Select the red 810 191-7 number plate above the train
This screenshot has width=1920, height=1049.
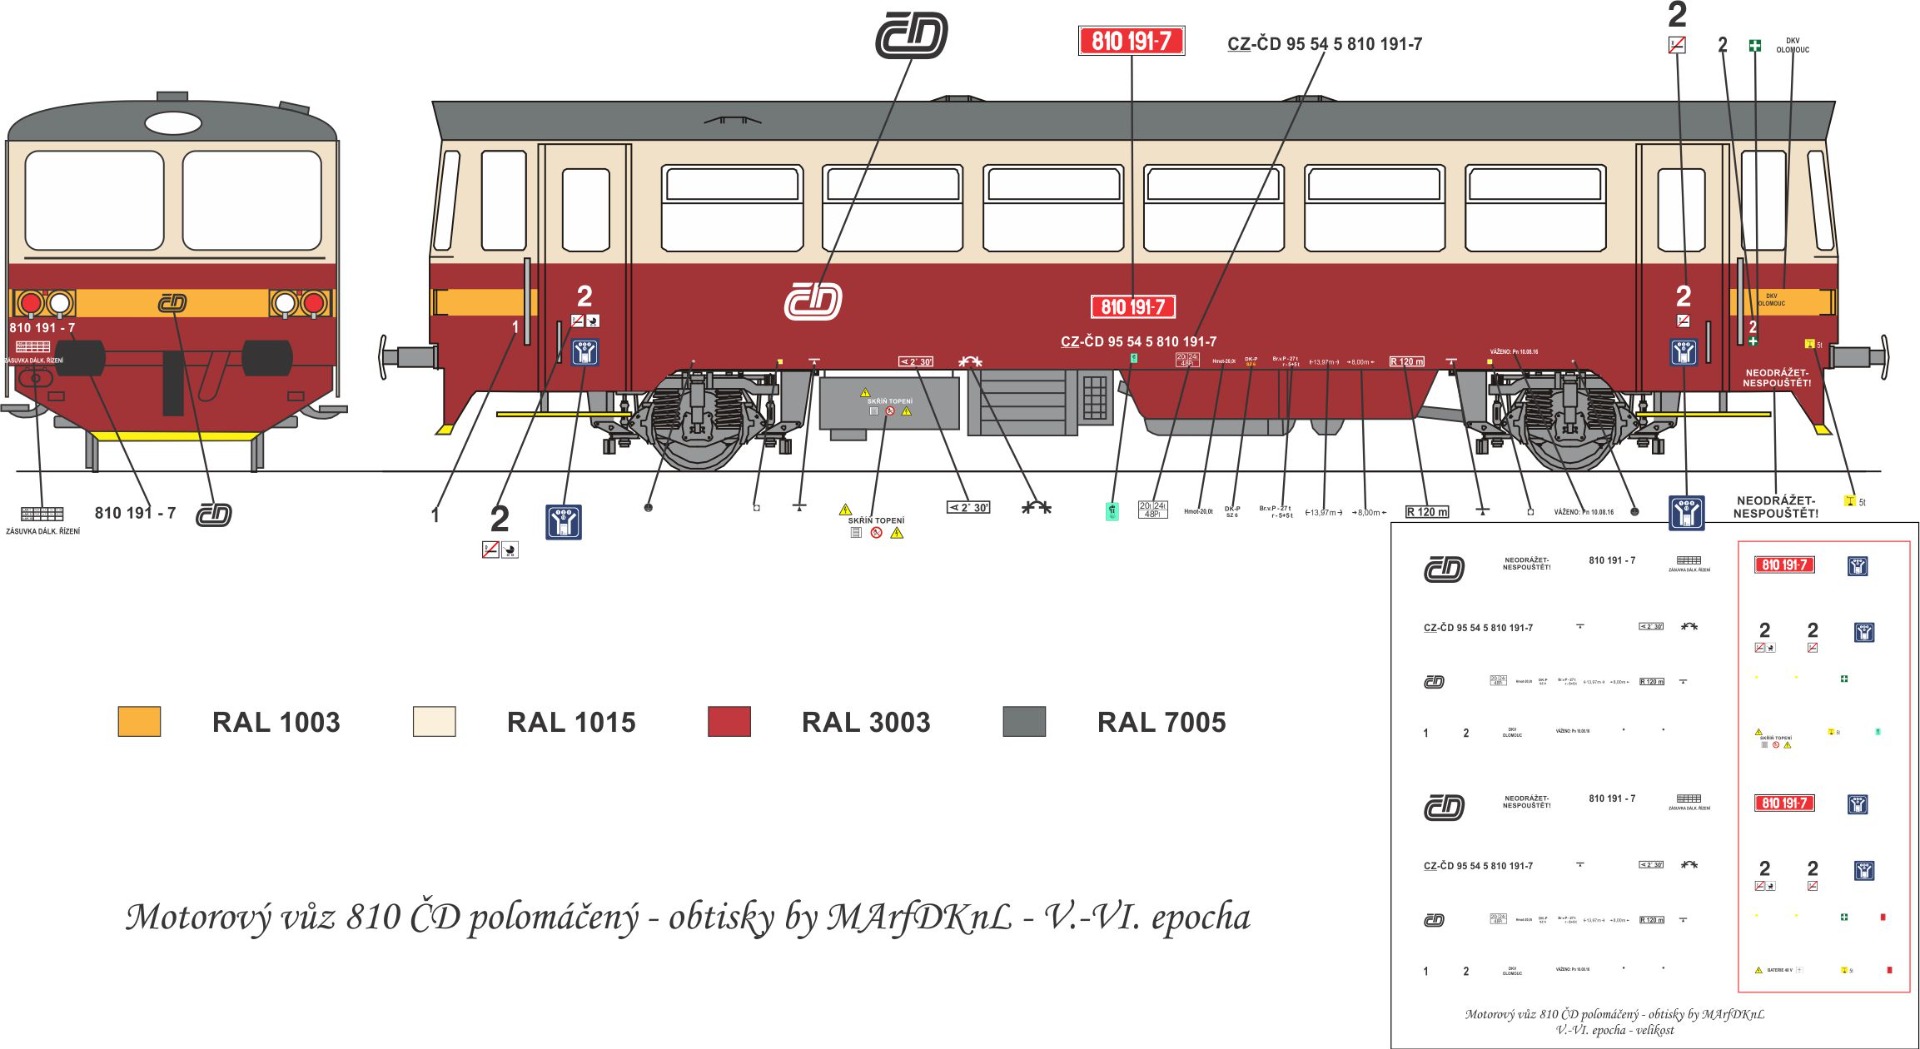(x=1131, y=41)
